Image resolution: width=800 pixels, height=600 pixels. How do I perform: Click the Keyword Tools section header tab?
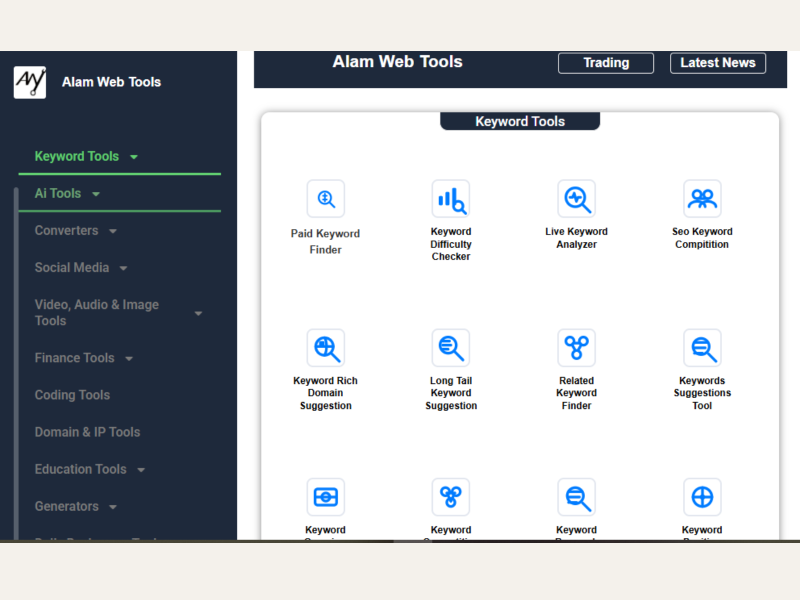[x=520, y=121]
